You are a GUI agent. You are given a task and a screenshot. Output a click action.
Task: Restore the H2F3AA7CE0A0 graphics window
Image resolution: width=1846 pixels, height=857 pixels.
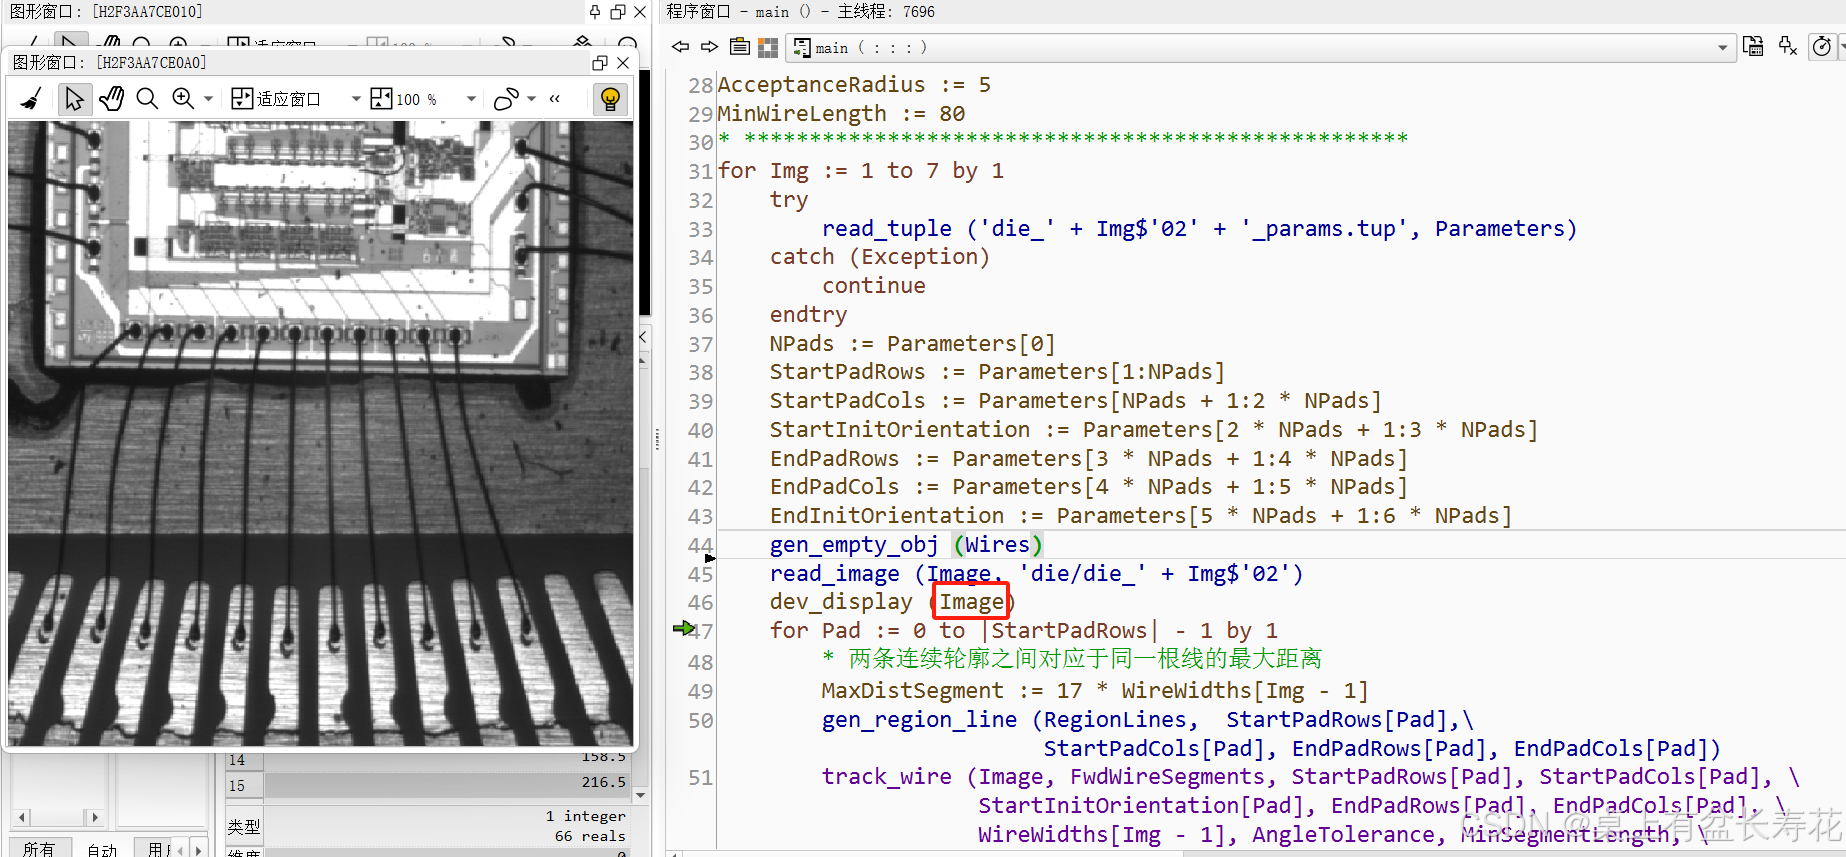point(600,63)
